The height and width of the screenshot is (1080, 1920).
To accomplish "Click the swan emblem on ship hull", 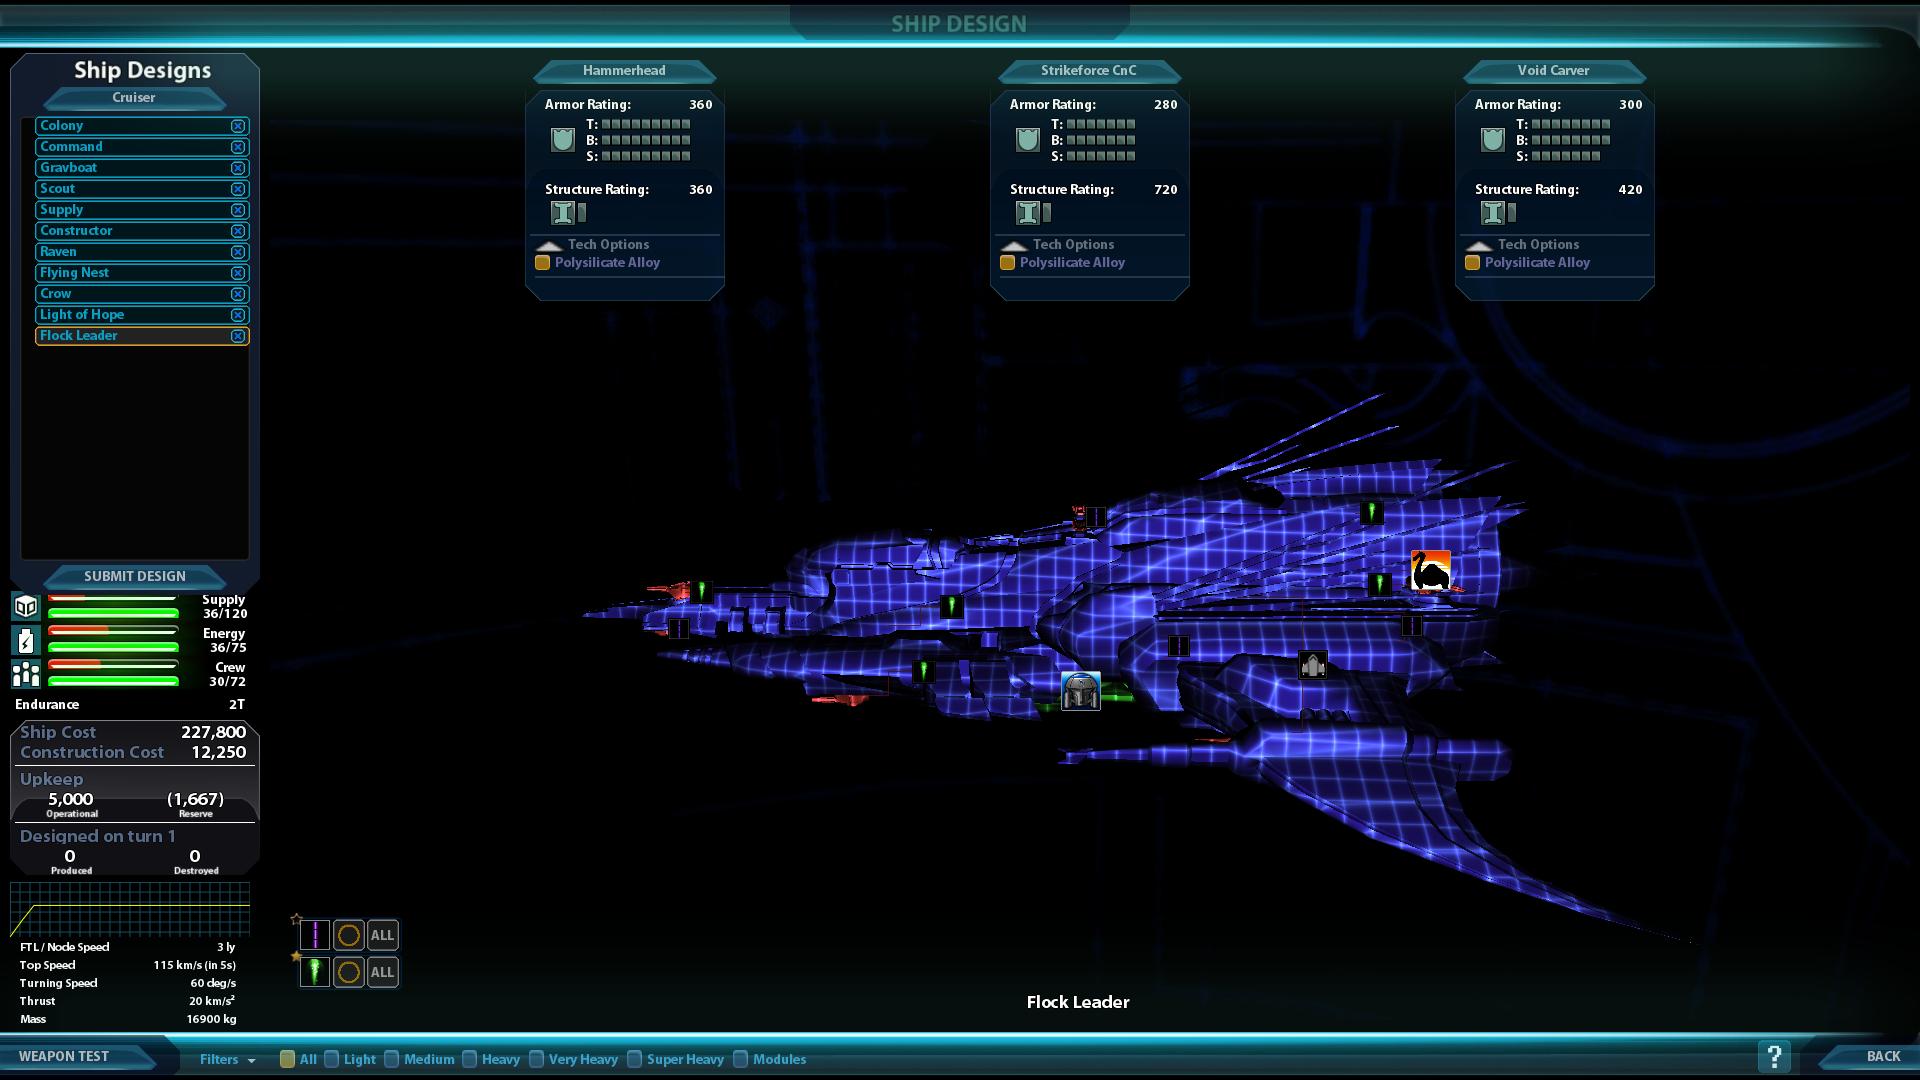I will point(1430,571).
